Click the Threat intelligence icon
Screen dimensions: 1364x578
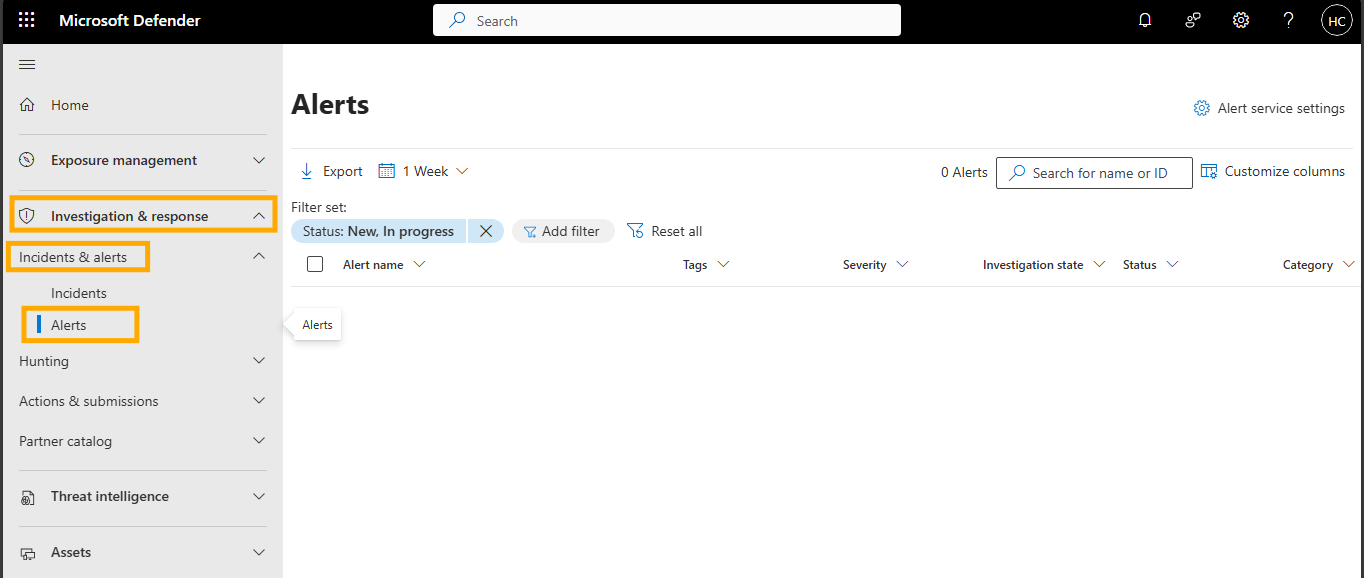coord(28,497)
